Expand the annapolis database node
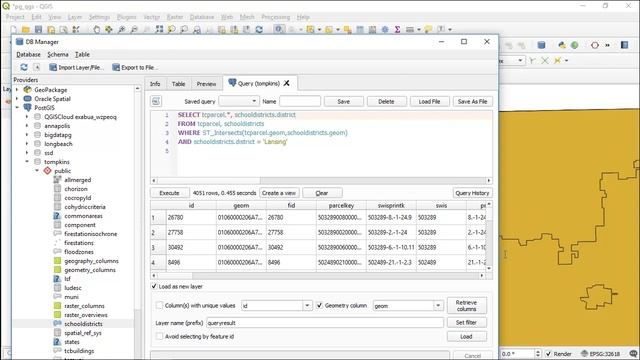The image size is (640, 360). (x=27, y=126)
